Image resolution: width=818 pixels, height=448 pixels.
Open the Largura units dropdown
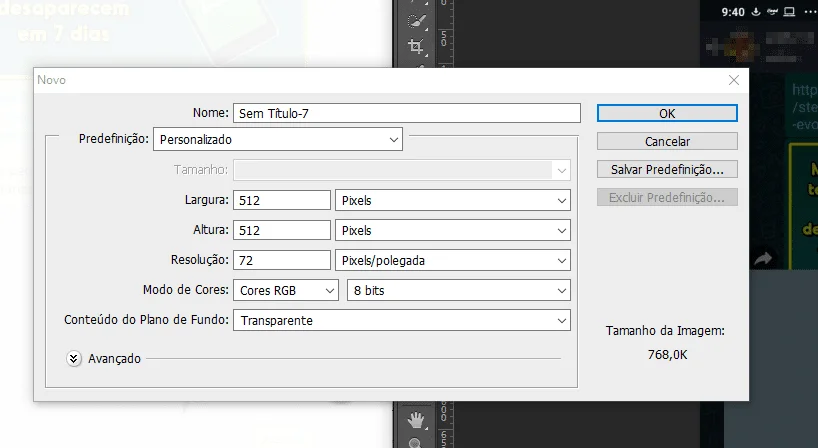point(453,200)
